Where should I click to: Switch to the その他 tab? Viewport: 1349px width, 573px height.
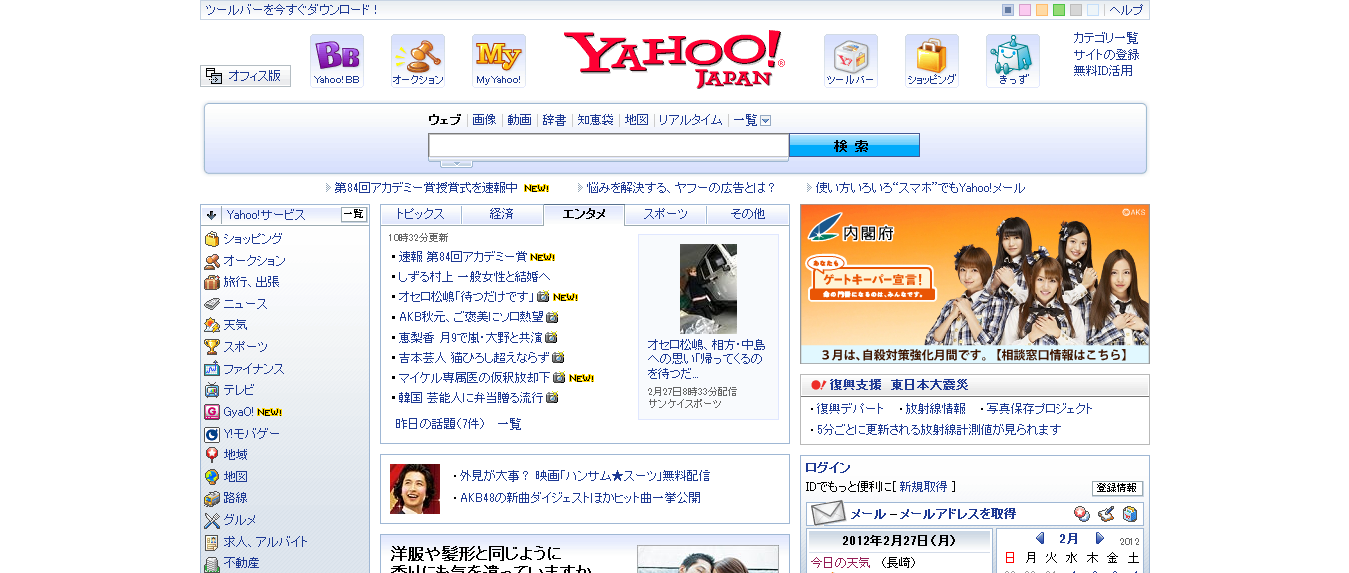[748, 214]
